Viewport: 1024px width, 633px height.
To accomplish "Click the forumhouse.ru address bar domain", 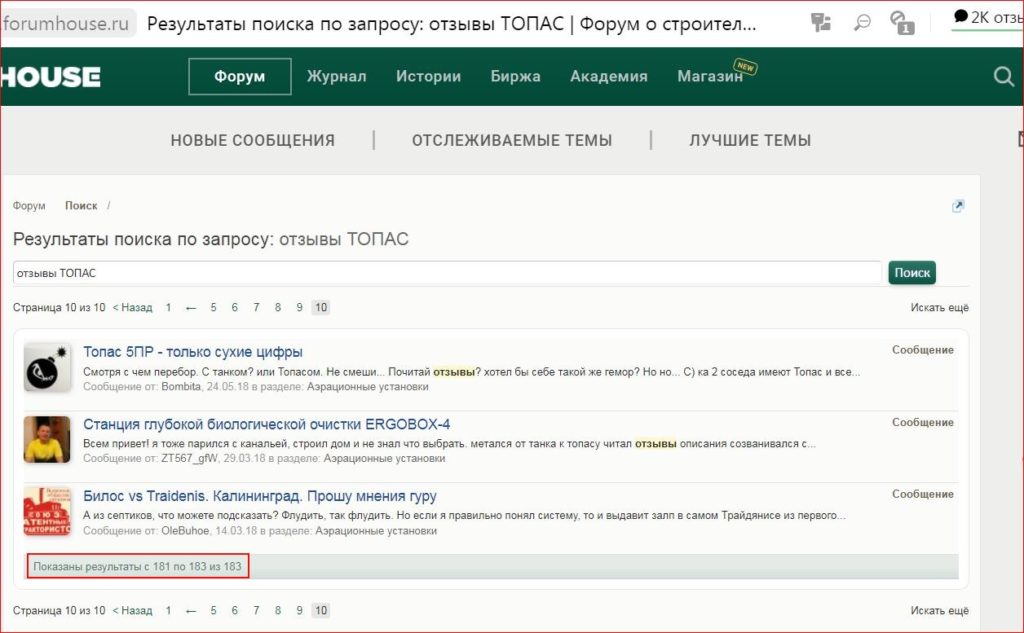I will click(x=67, y=24).
